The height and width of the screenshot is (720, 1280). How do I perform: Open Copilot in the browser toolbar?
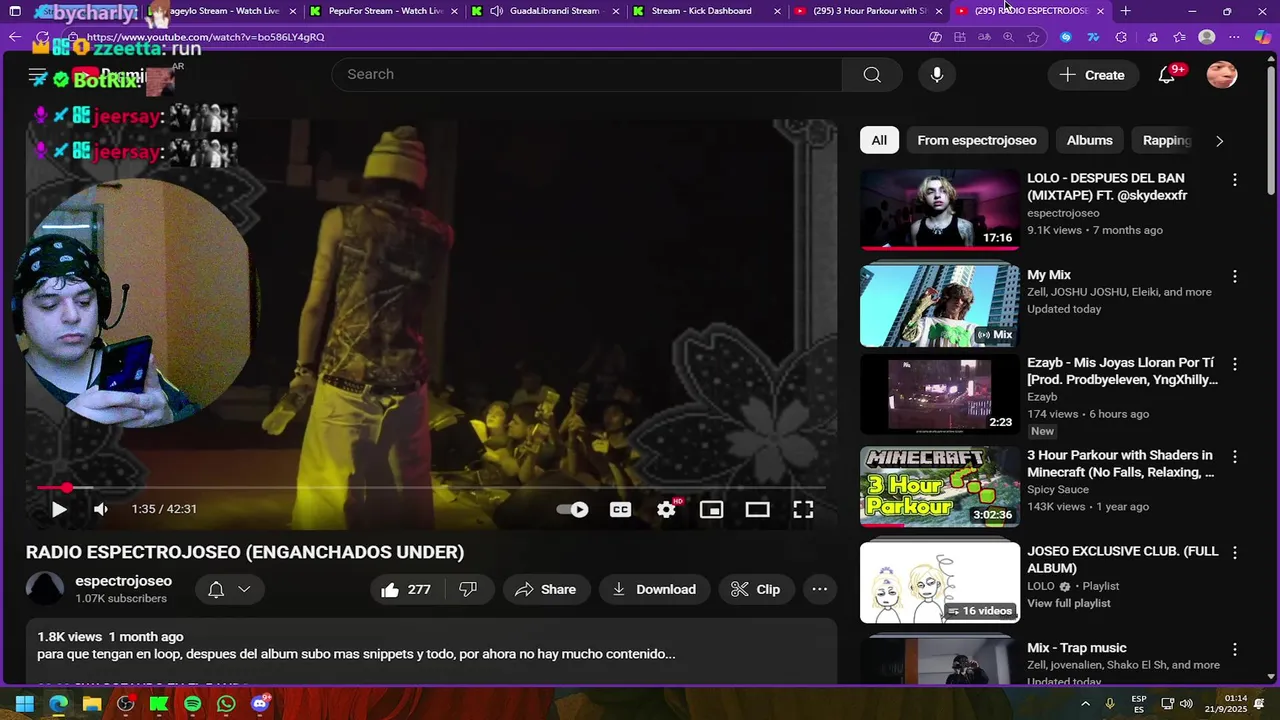[1263, 37]
